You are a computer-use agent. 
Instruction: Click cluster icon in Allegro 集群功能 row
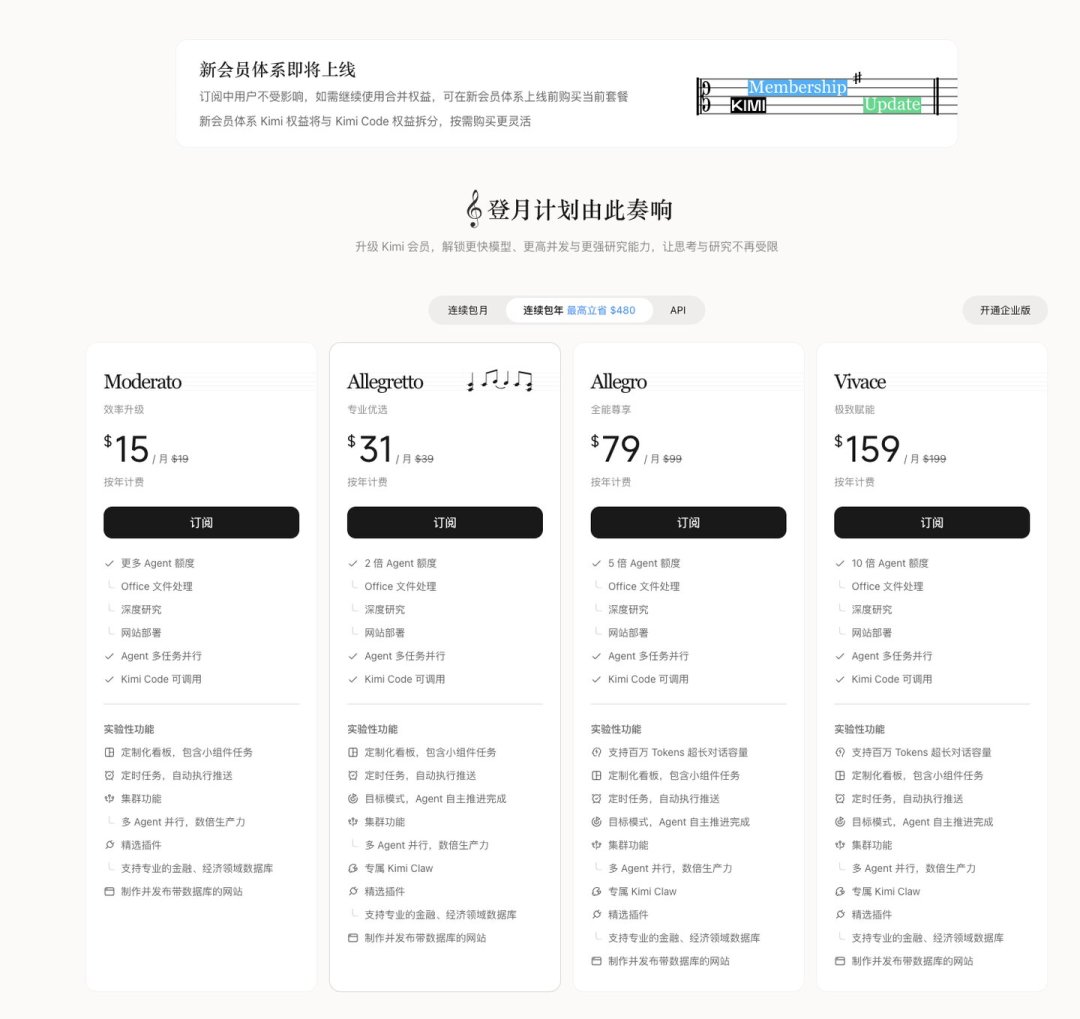(596, 845)
